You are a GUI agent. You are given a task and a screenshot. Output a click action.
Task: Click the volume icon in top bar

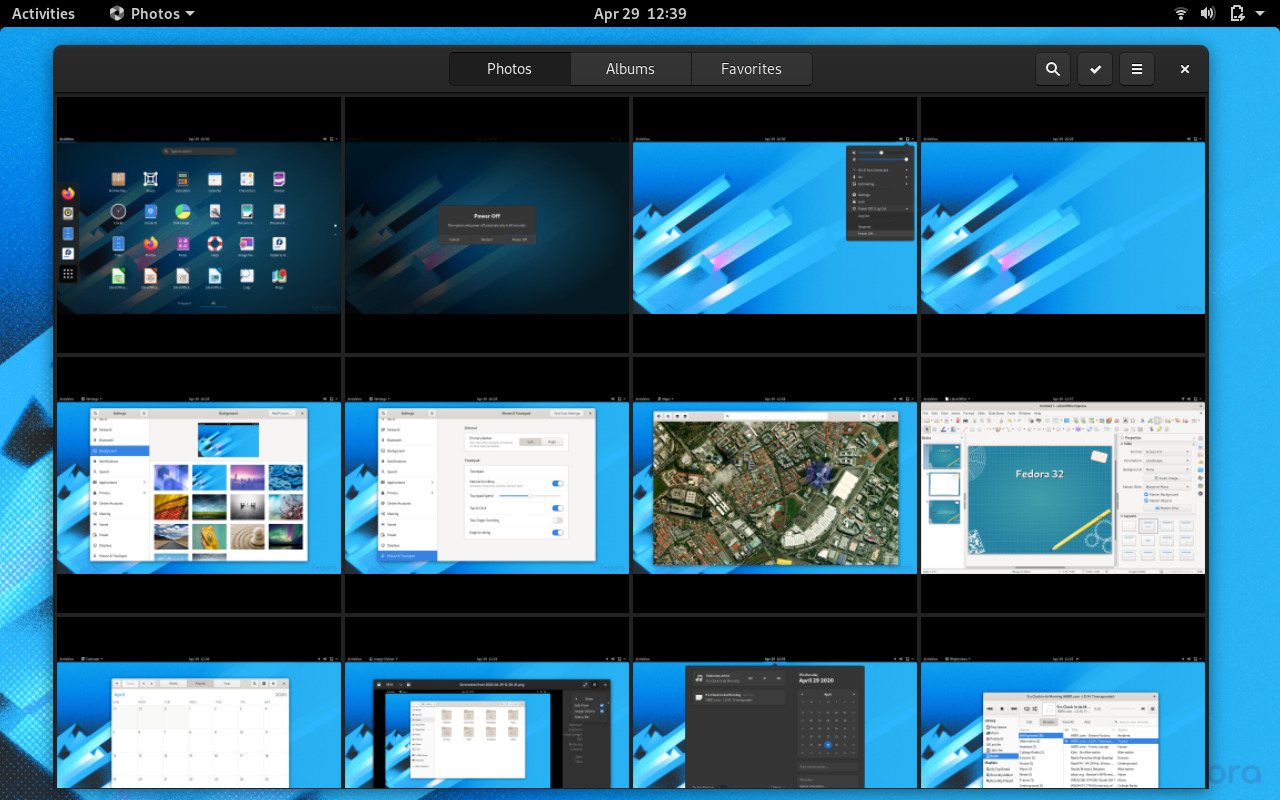click(1208, 13)
